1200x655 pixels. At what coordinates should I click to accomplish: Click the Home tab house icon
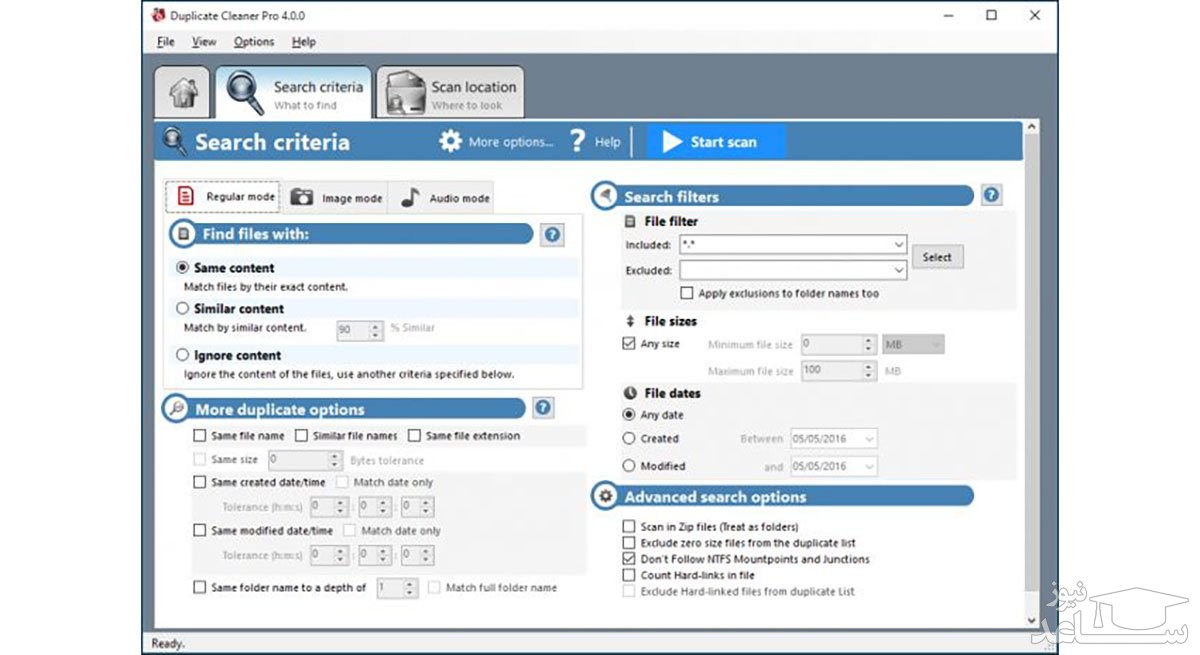pos(183,93)
